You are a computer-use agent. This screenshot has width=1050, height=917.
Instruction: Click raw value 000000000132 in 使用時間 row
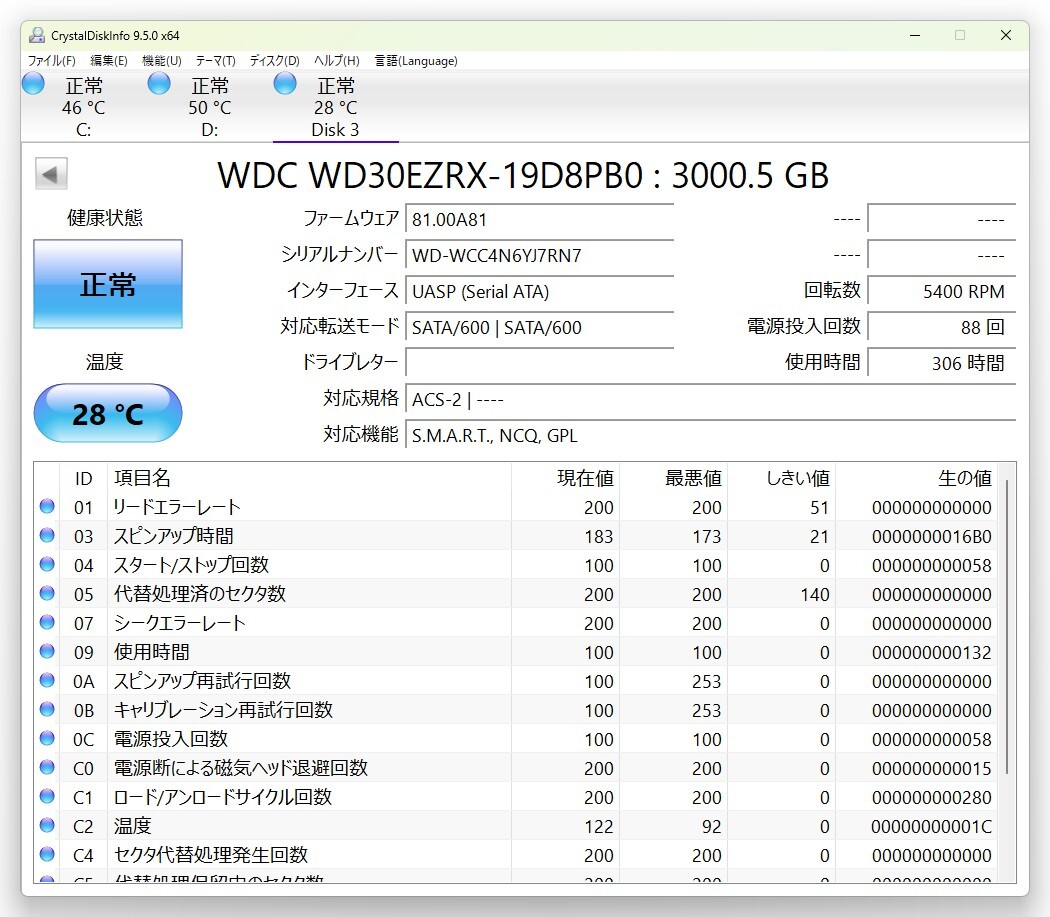pos(931,652)
